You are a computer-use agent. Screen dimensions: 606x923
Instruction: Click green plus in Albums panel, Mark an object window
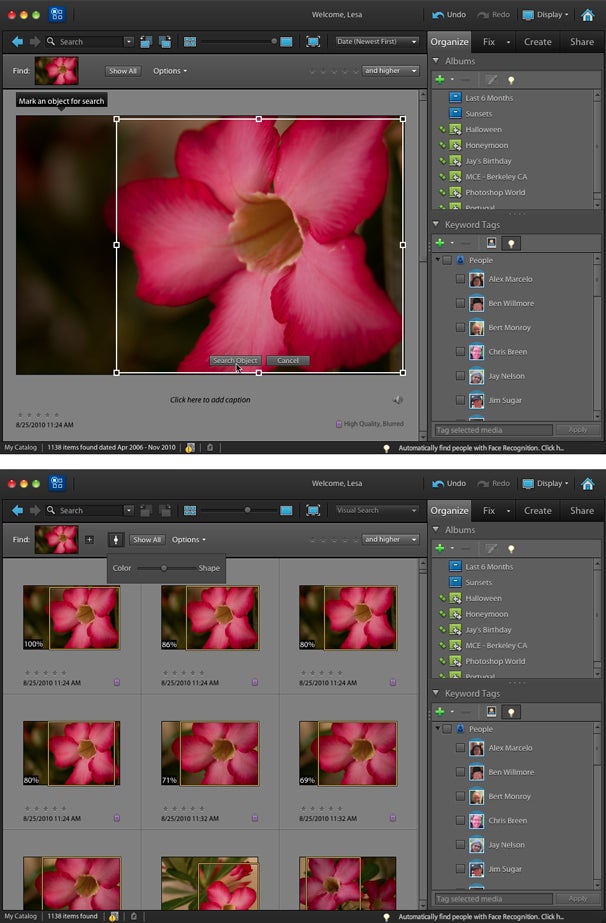(440, 79)
